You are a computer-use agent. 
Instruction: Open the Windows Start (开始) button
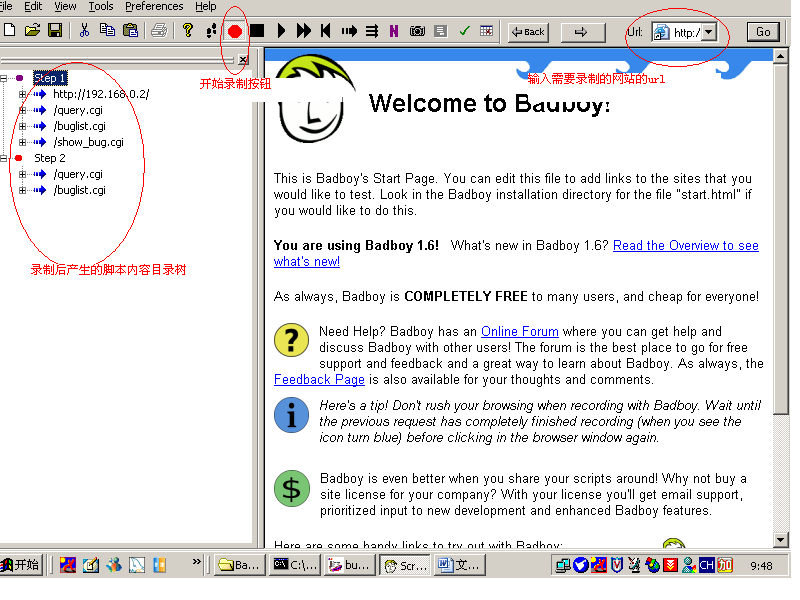point(20,565)
